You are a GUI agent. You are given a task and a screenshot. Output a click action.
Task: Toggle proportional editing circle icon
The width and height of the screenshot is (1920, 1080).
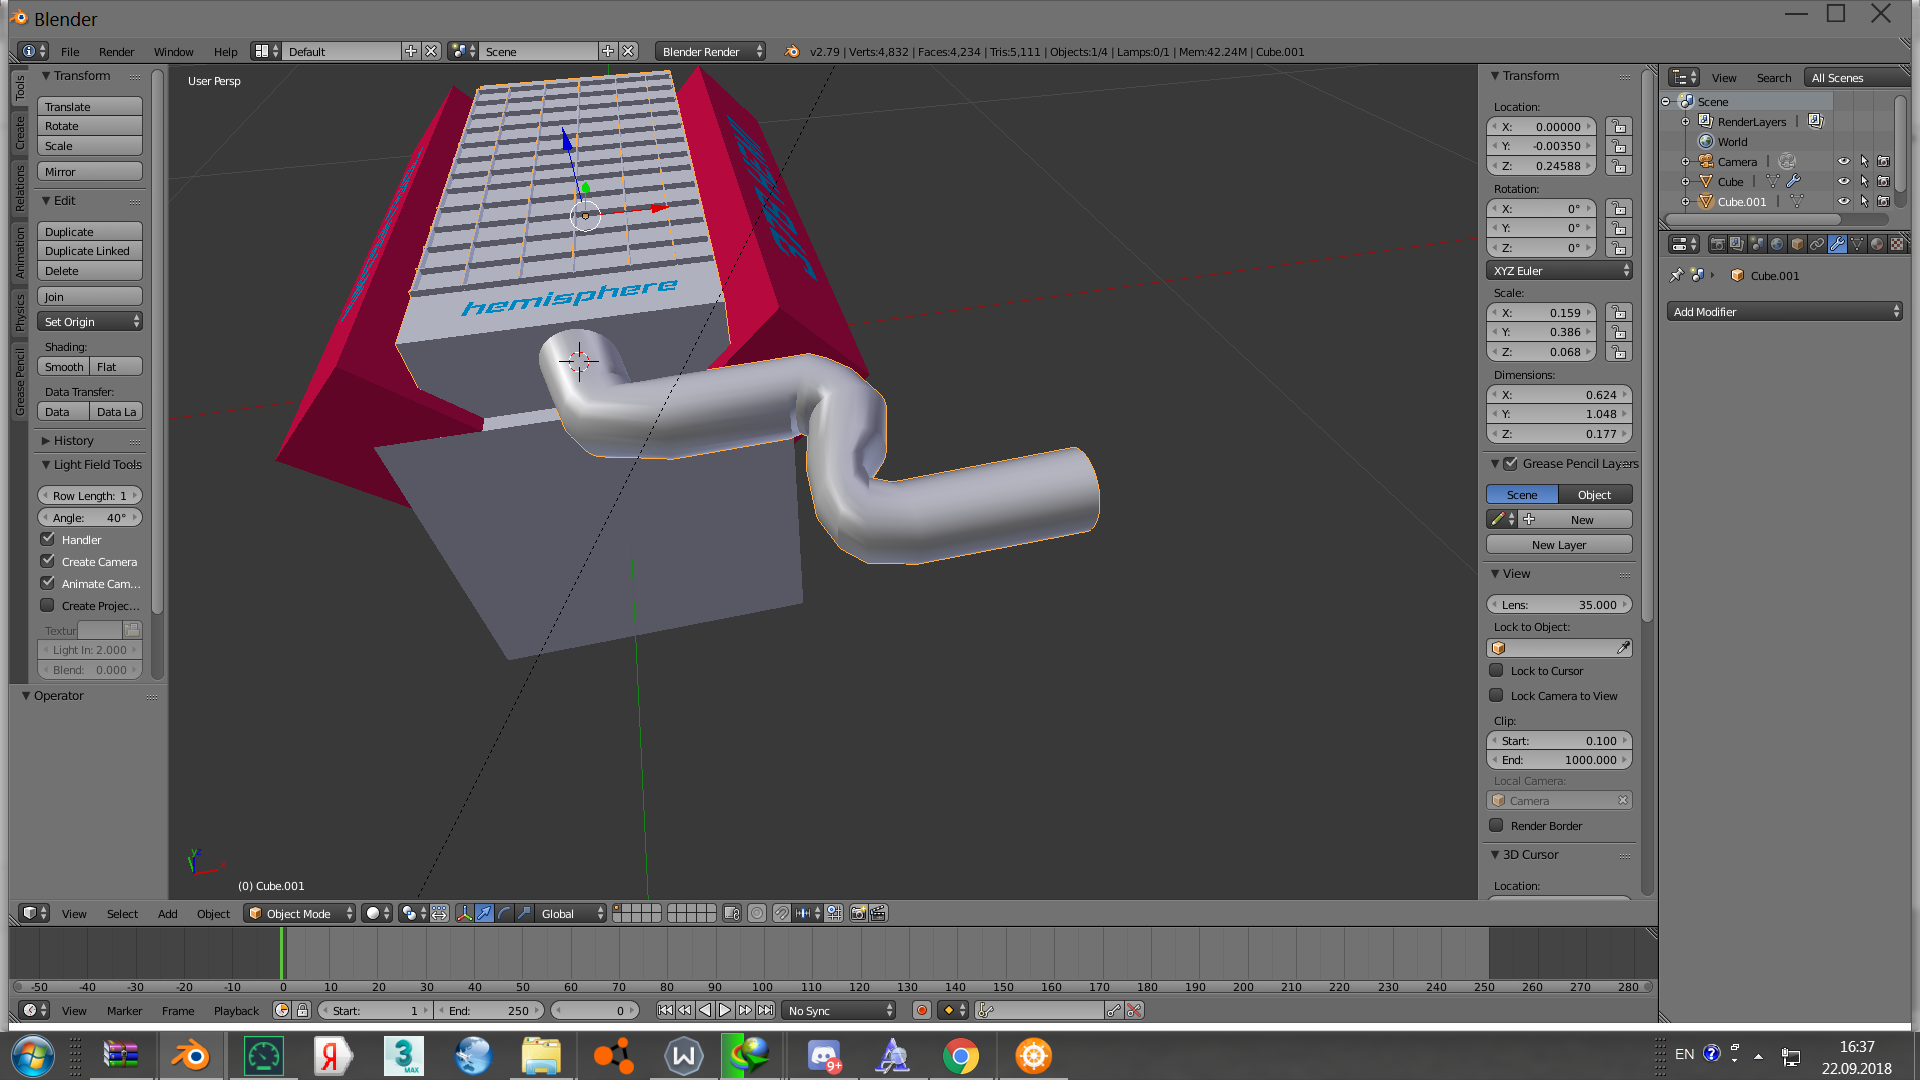[x=757, y=913]
